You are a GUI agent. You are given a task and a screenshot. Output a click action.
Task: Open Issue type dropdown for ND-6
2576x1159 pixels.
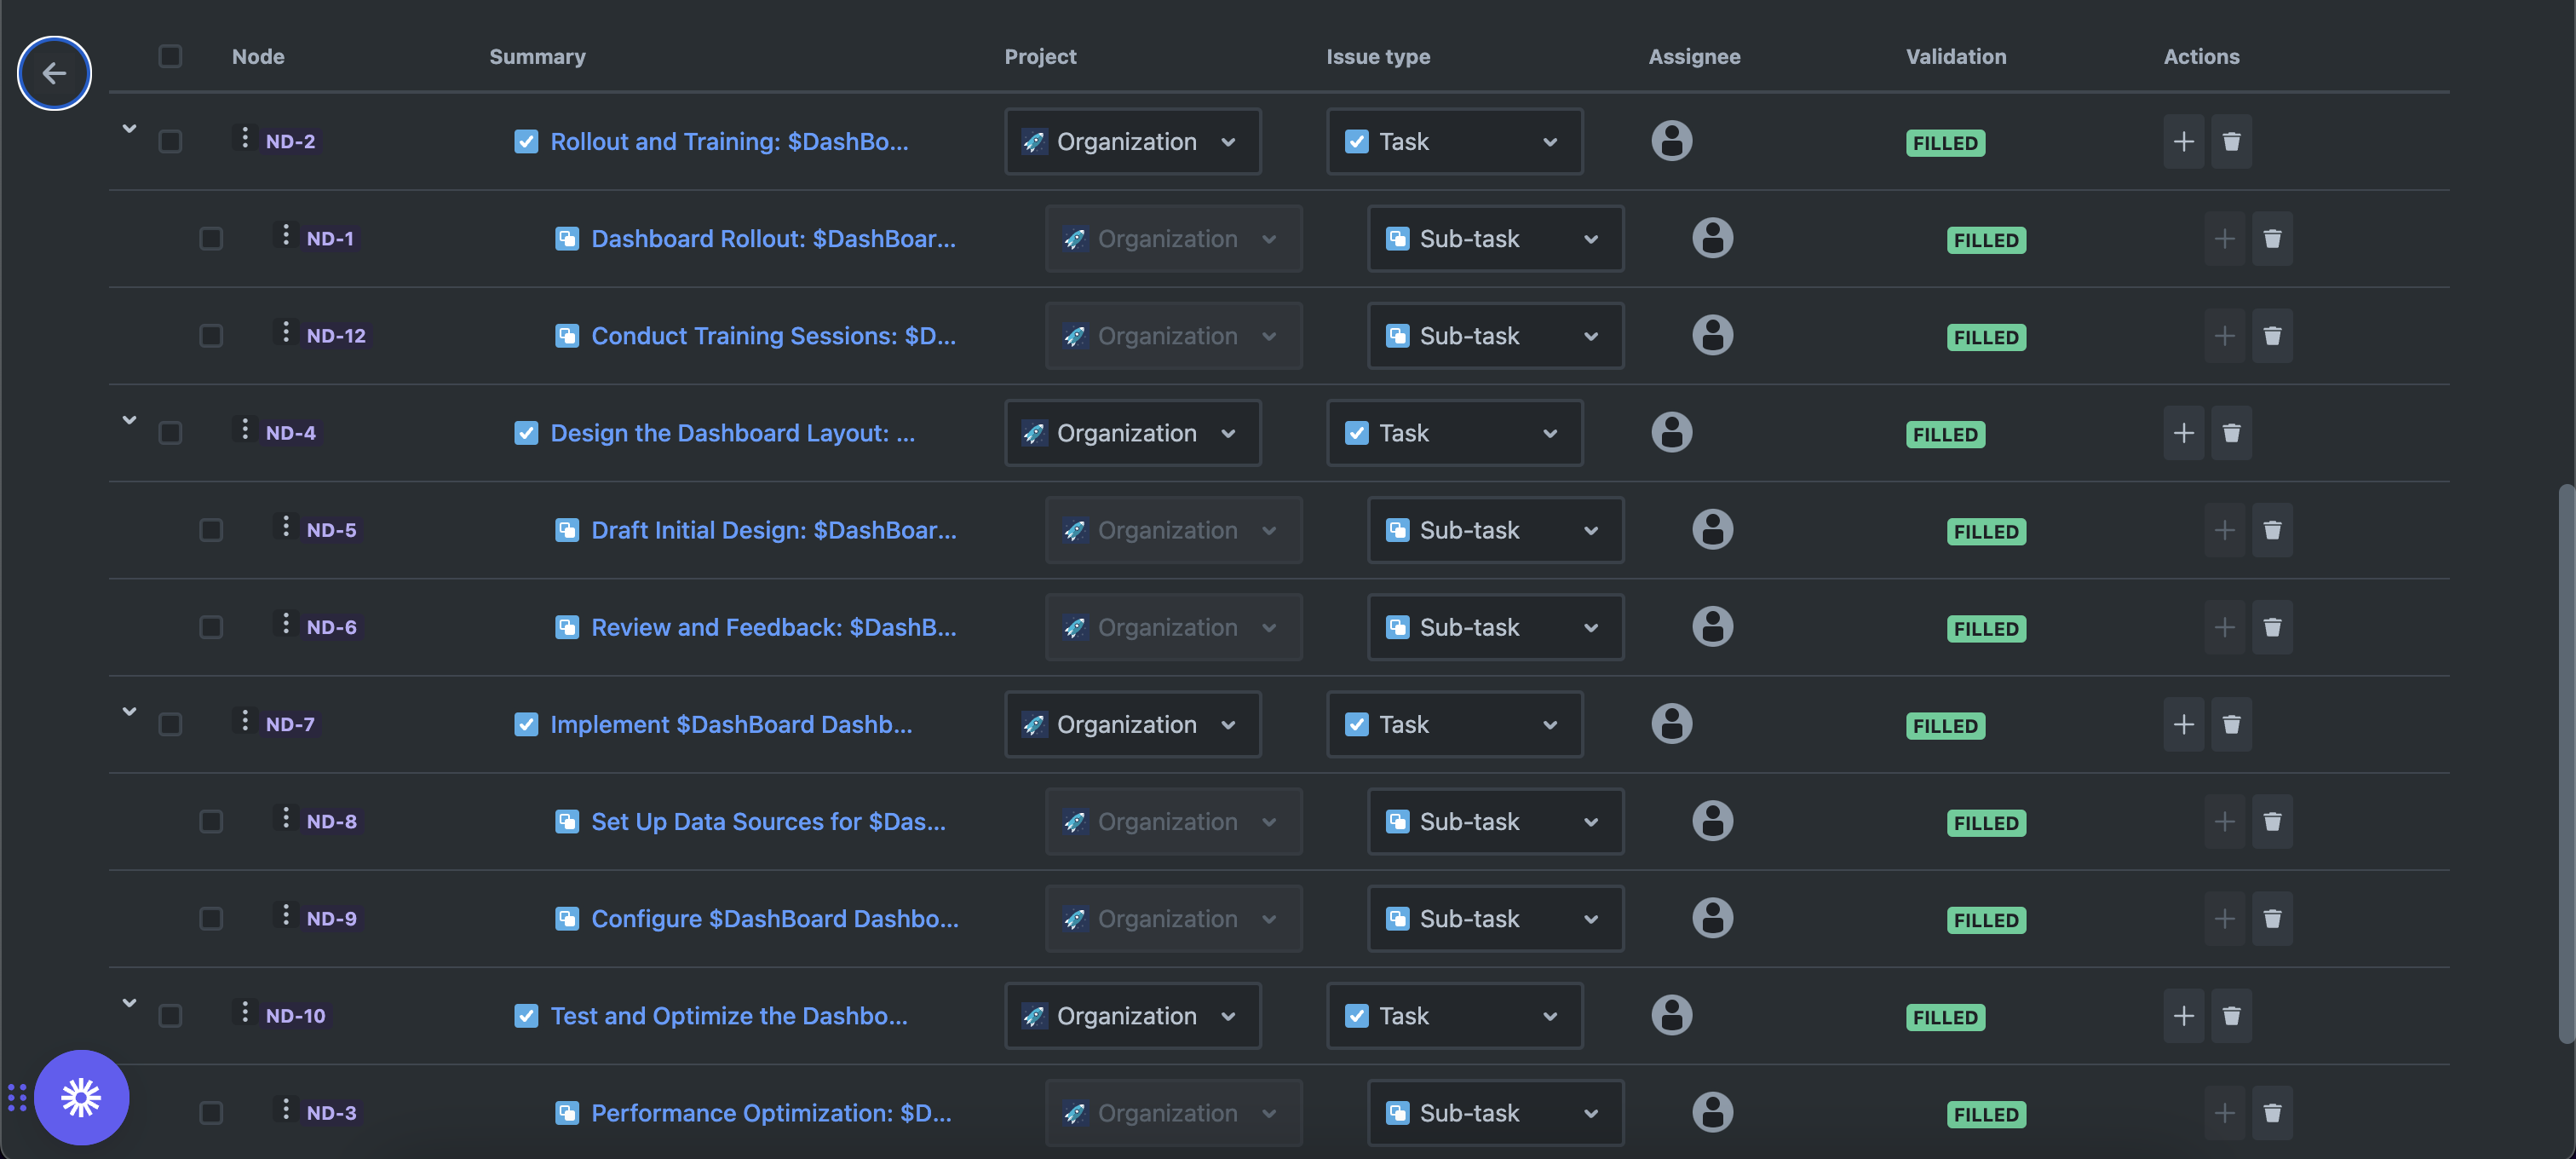pos(1495,627)
